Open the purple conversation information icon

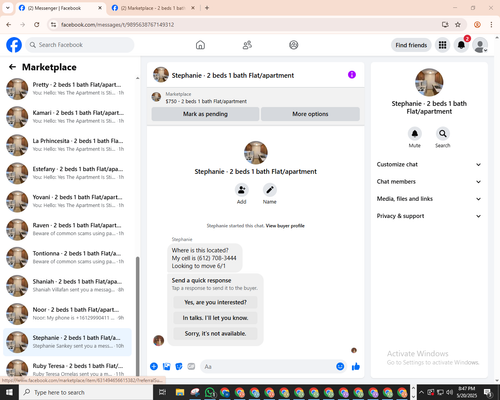pos(352,75)
